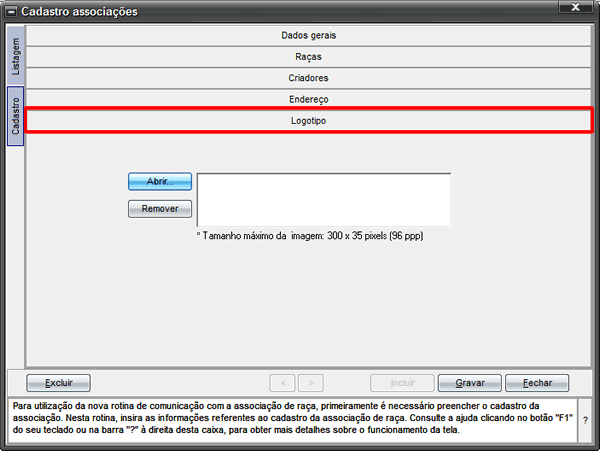Viewport: 600px width, 451px height.
Task: Go to next record with > button
Action: 311,383
